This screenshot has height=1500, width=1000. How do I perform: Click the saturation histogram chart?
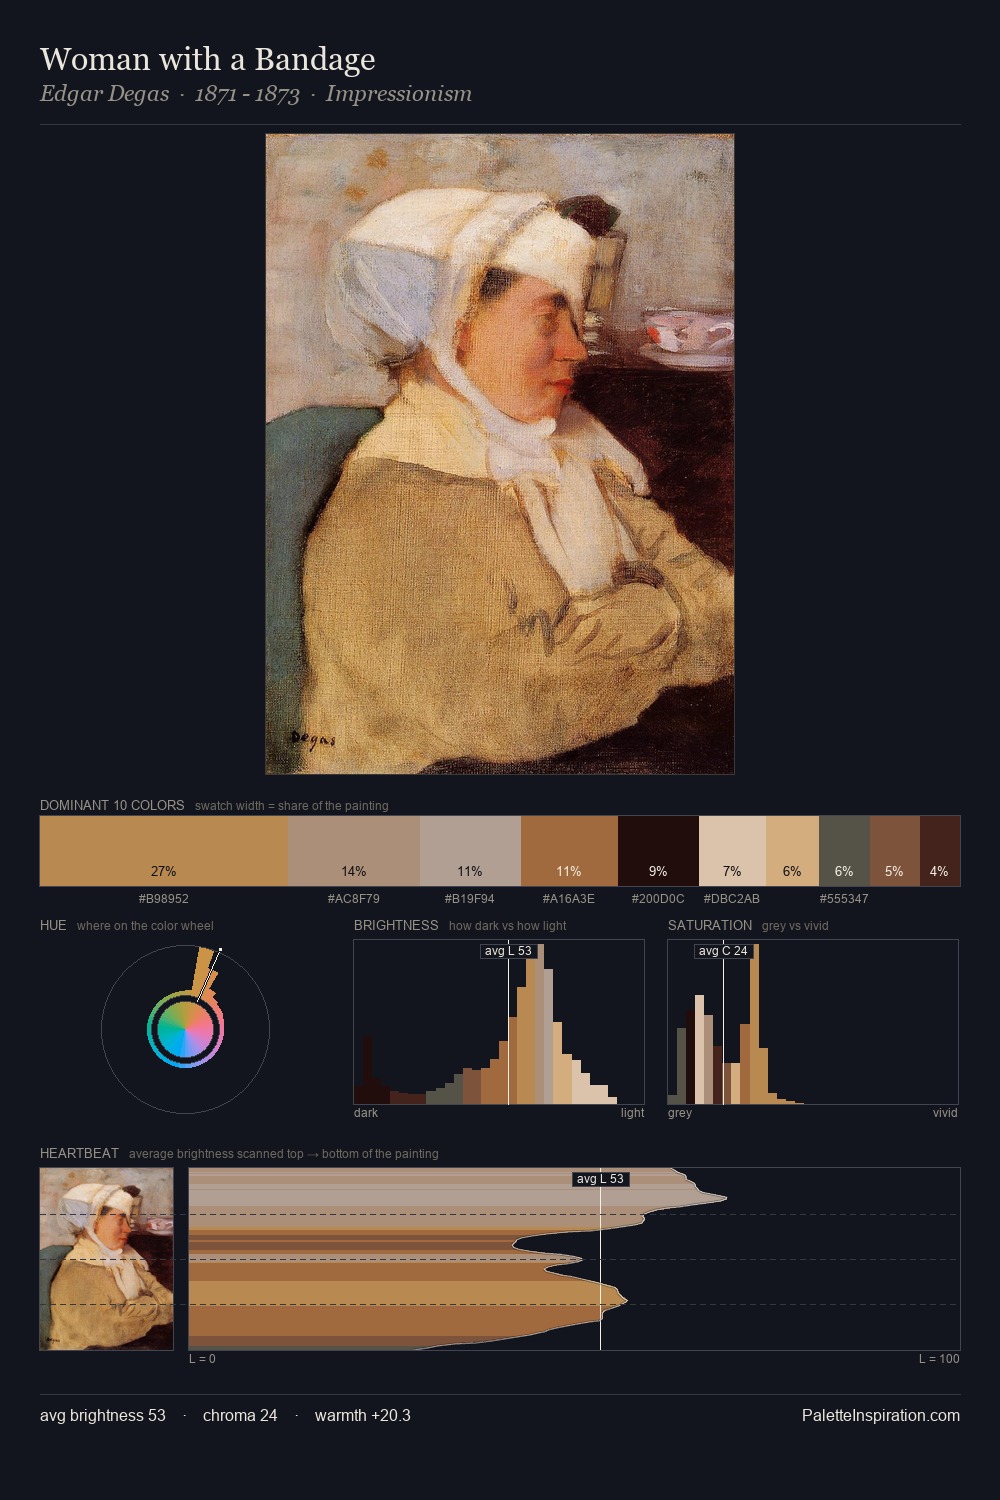813,1022
